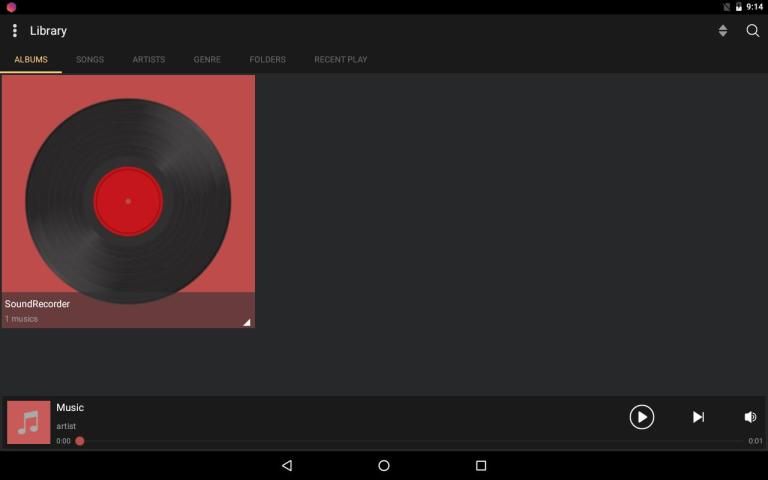This screenshot has height=480, width=768.
Task: Open the recent apps square button
Action: (481, 466)
